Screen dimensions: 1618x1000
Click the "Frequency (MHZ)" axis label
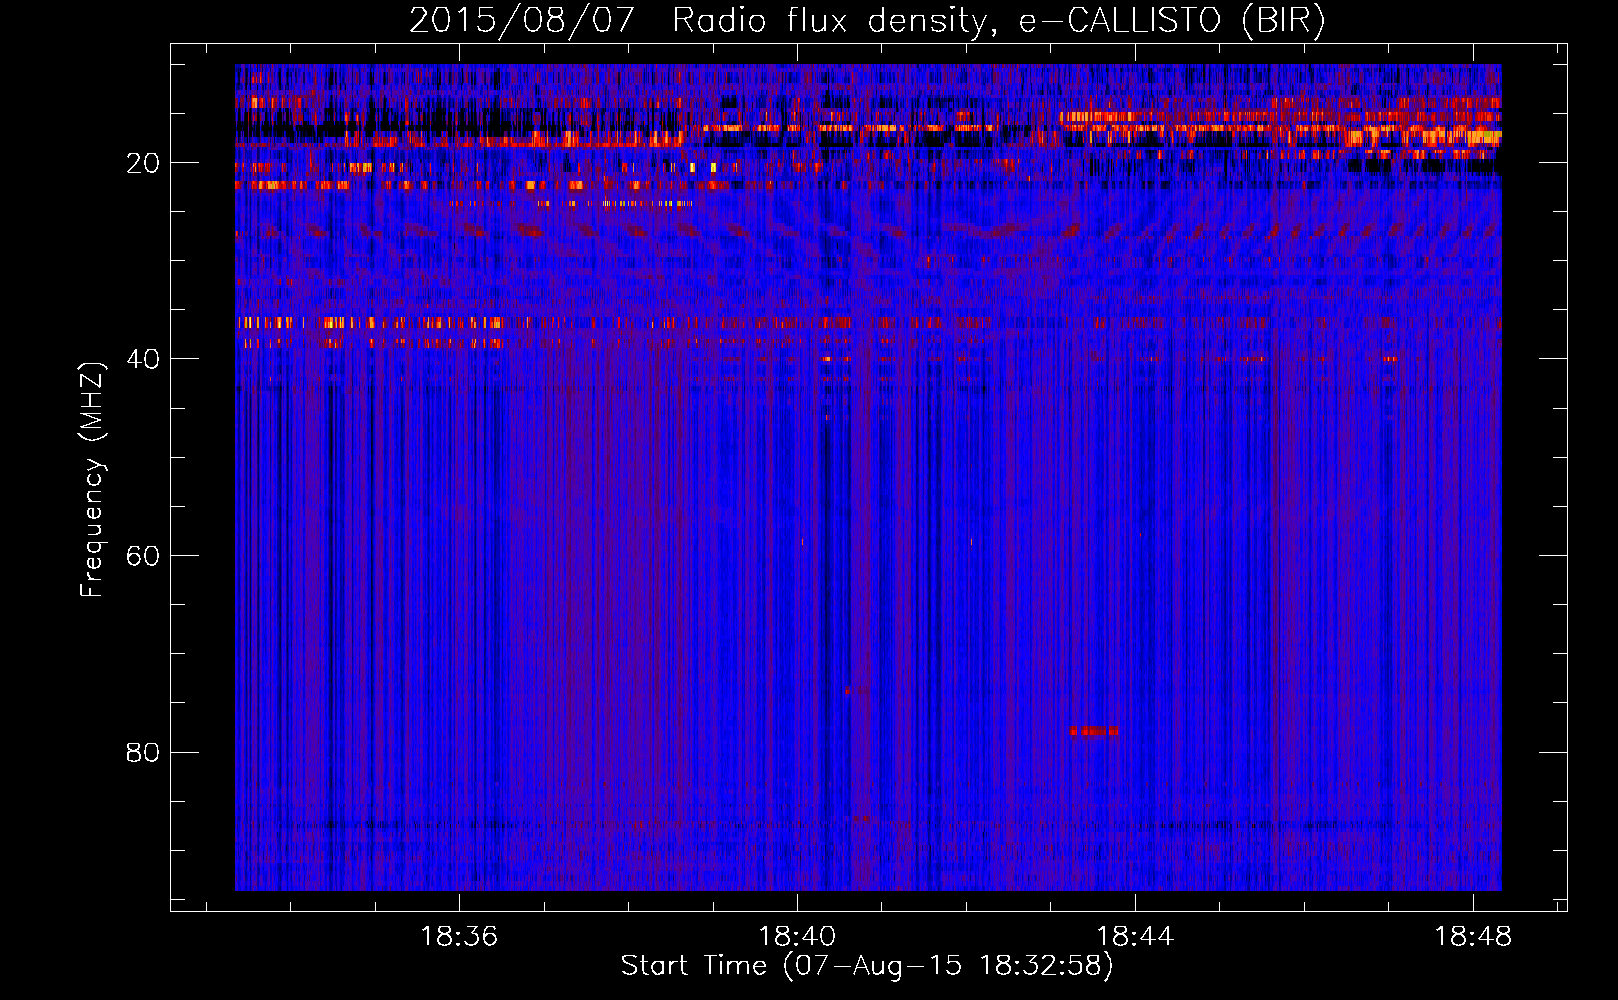[92, 480]
